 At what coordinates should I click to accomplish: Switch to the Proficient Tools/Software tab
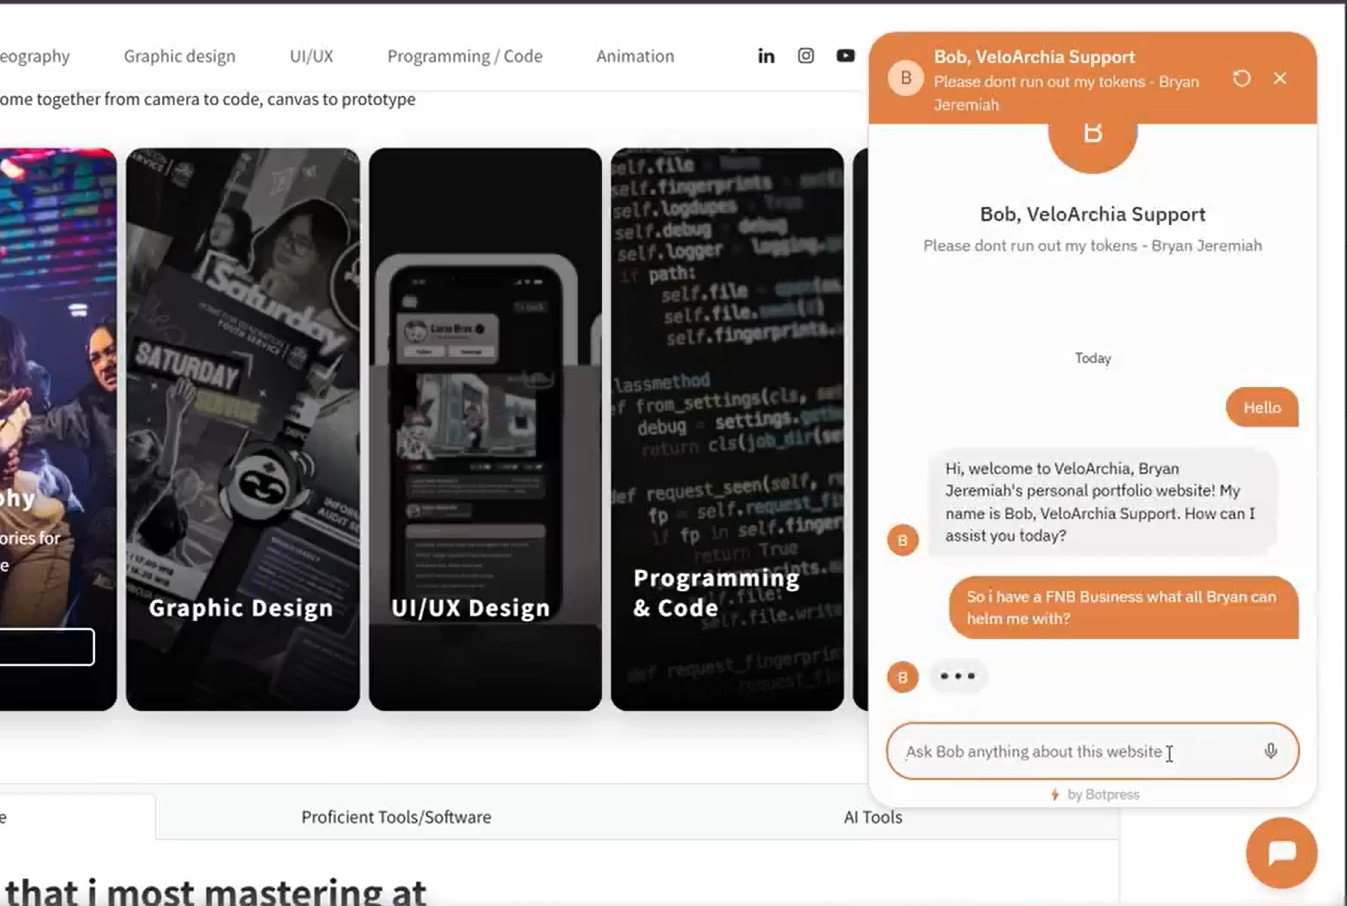[396, 817]
